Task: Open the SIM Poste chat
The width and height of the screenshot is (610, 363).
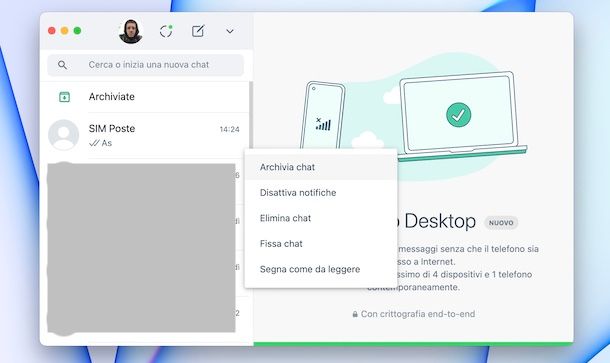Action: (x=145, y=135)
